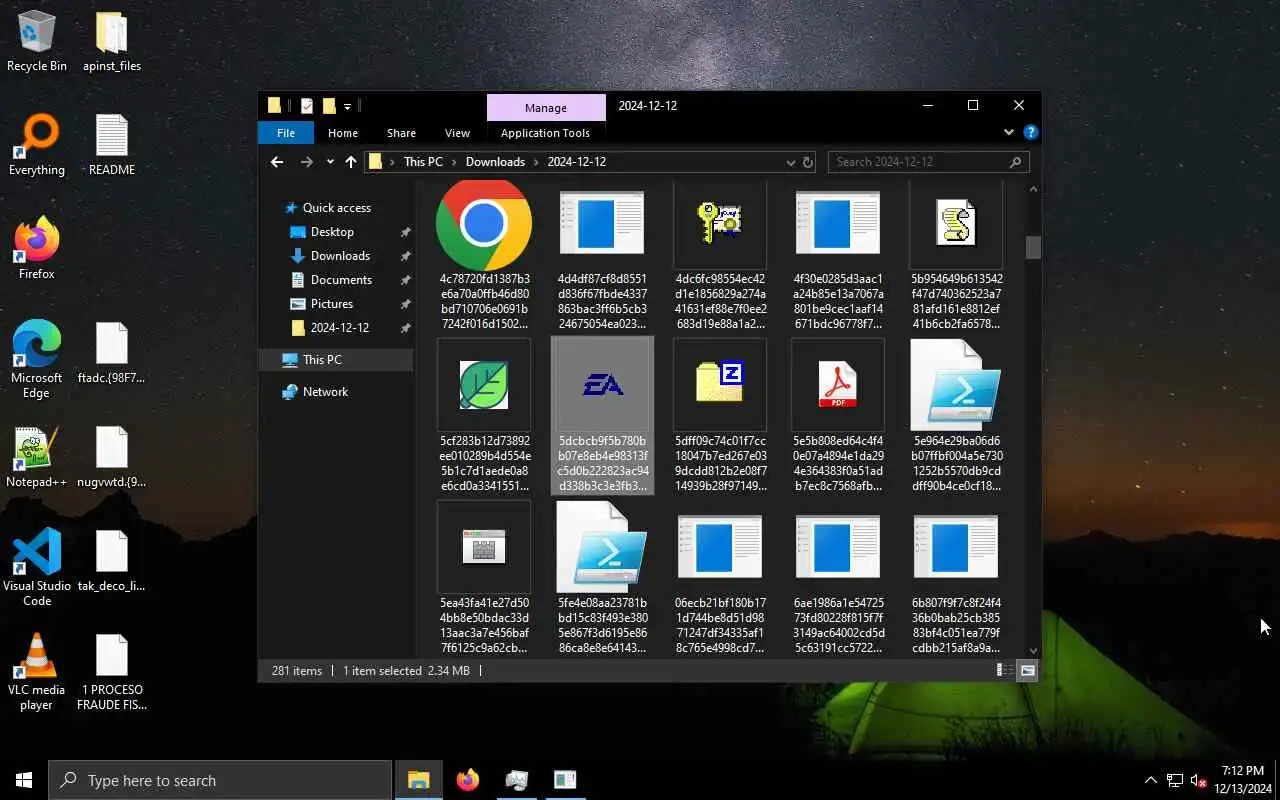
Task: Select Network in navigation pane
Action: [325, 392]
